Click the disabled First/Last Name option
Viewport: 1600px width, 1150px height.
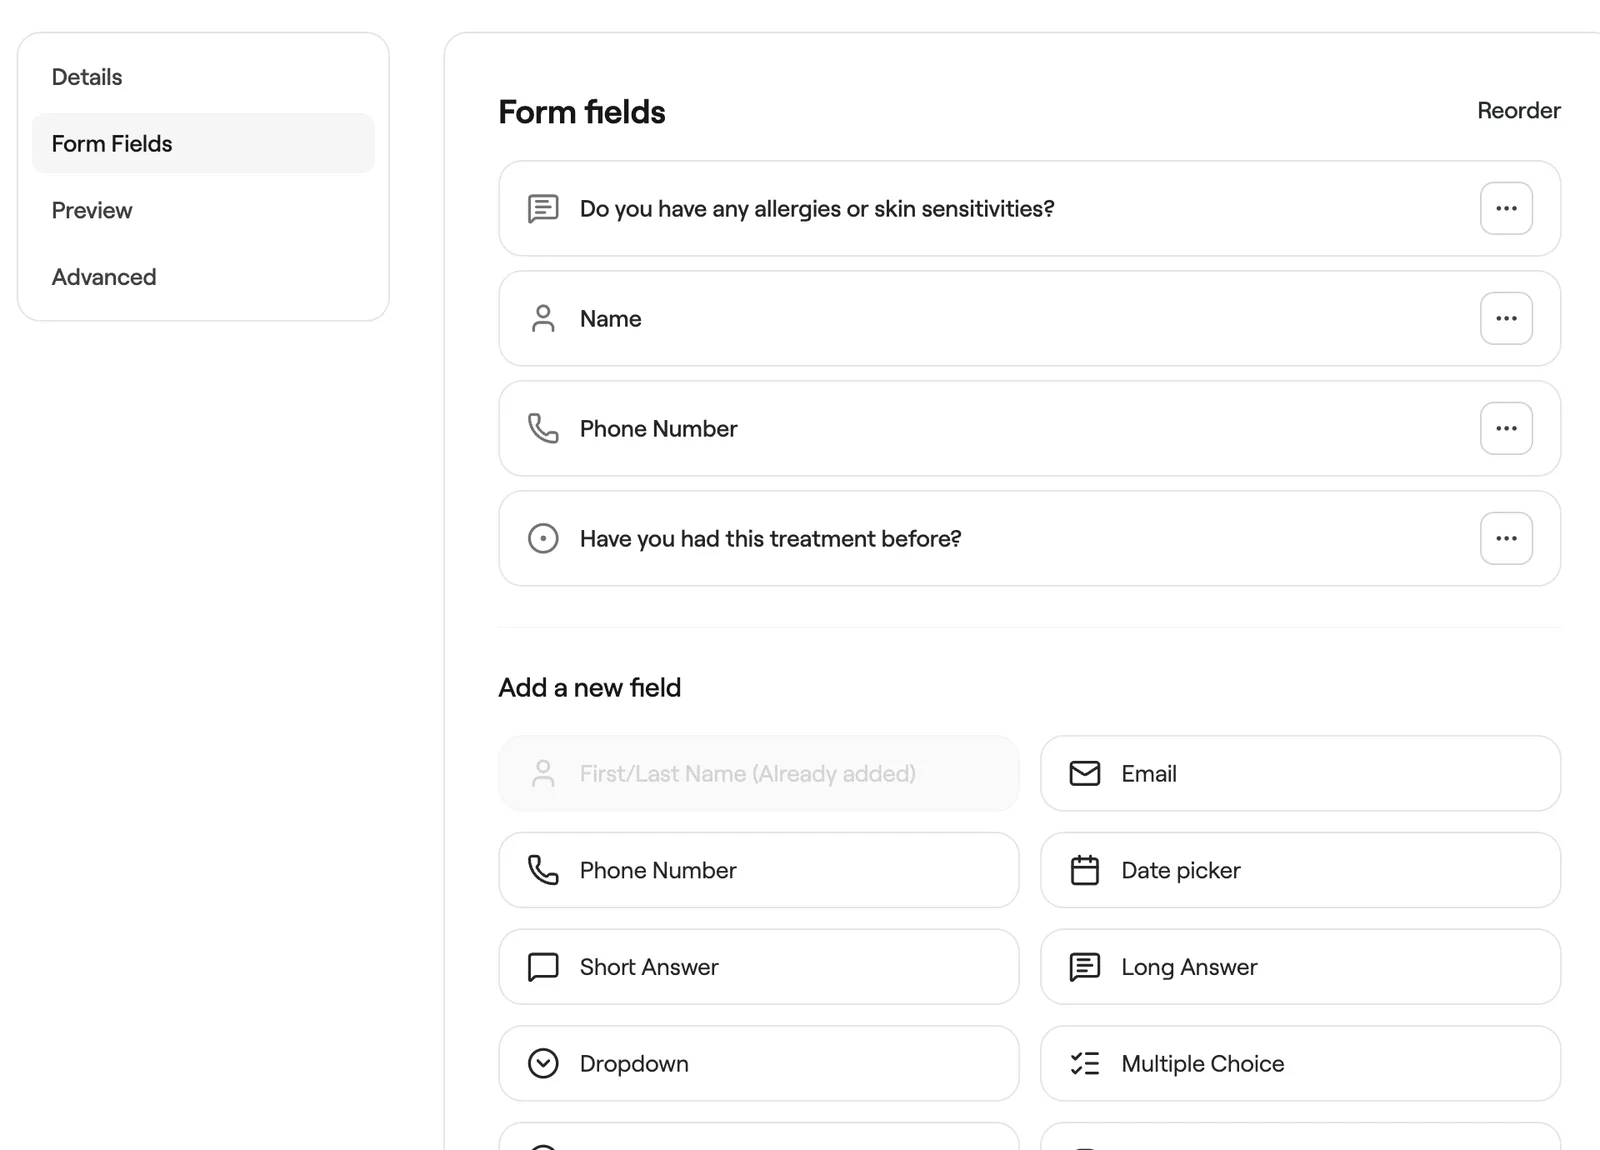tap(759, 773)
